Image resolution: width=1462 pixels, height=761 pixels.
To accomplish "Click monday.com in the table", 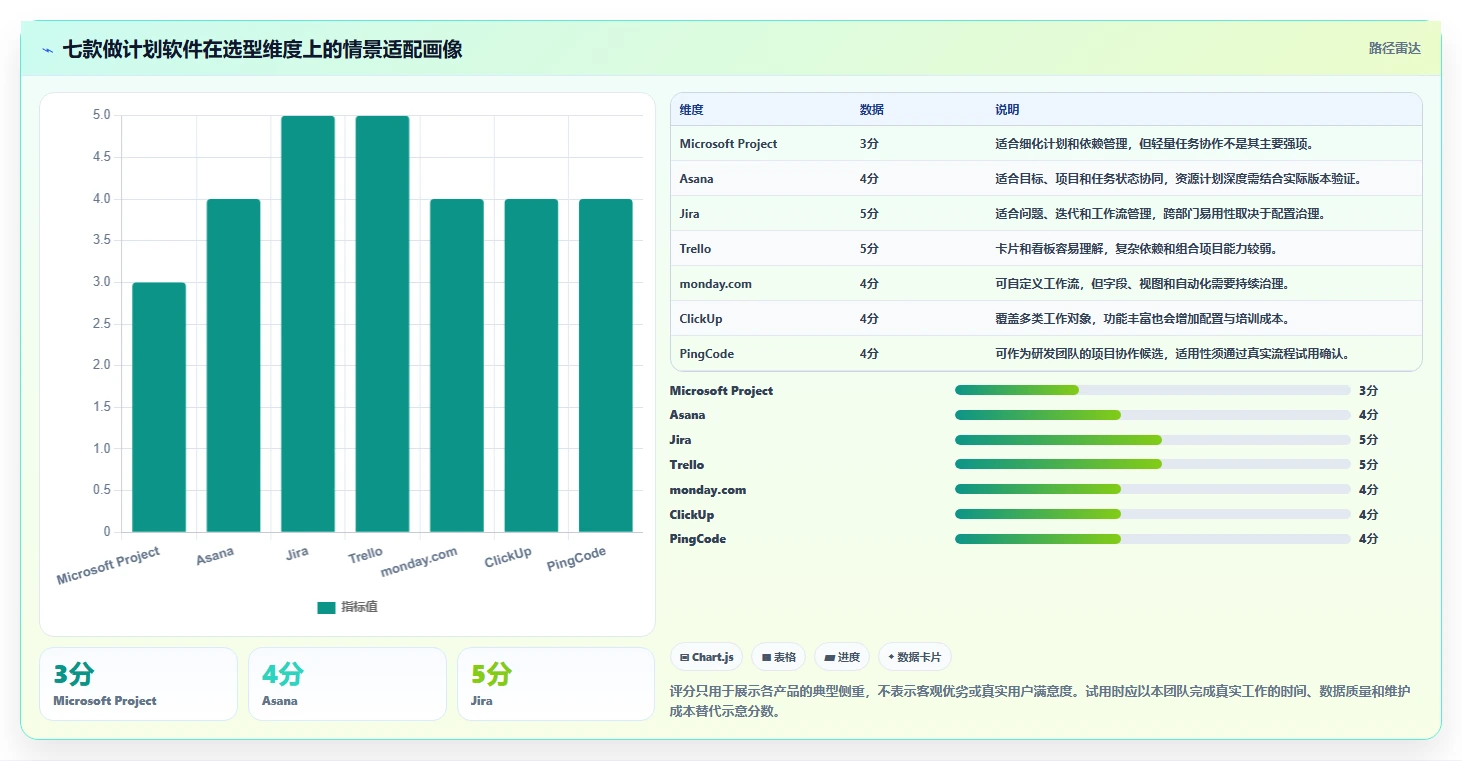I will tap(715, 284).
